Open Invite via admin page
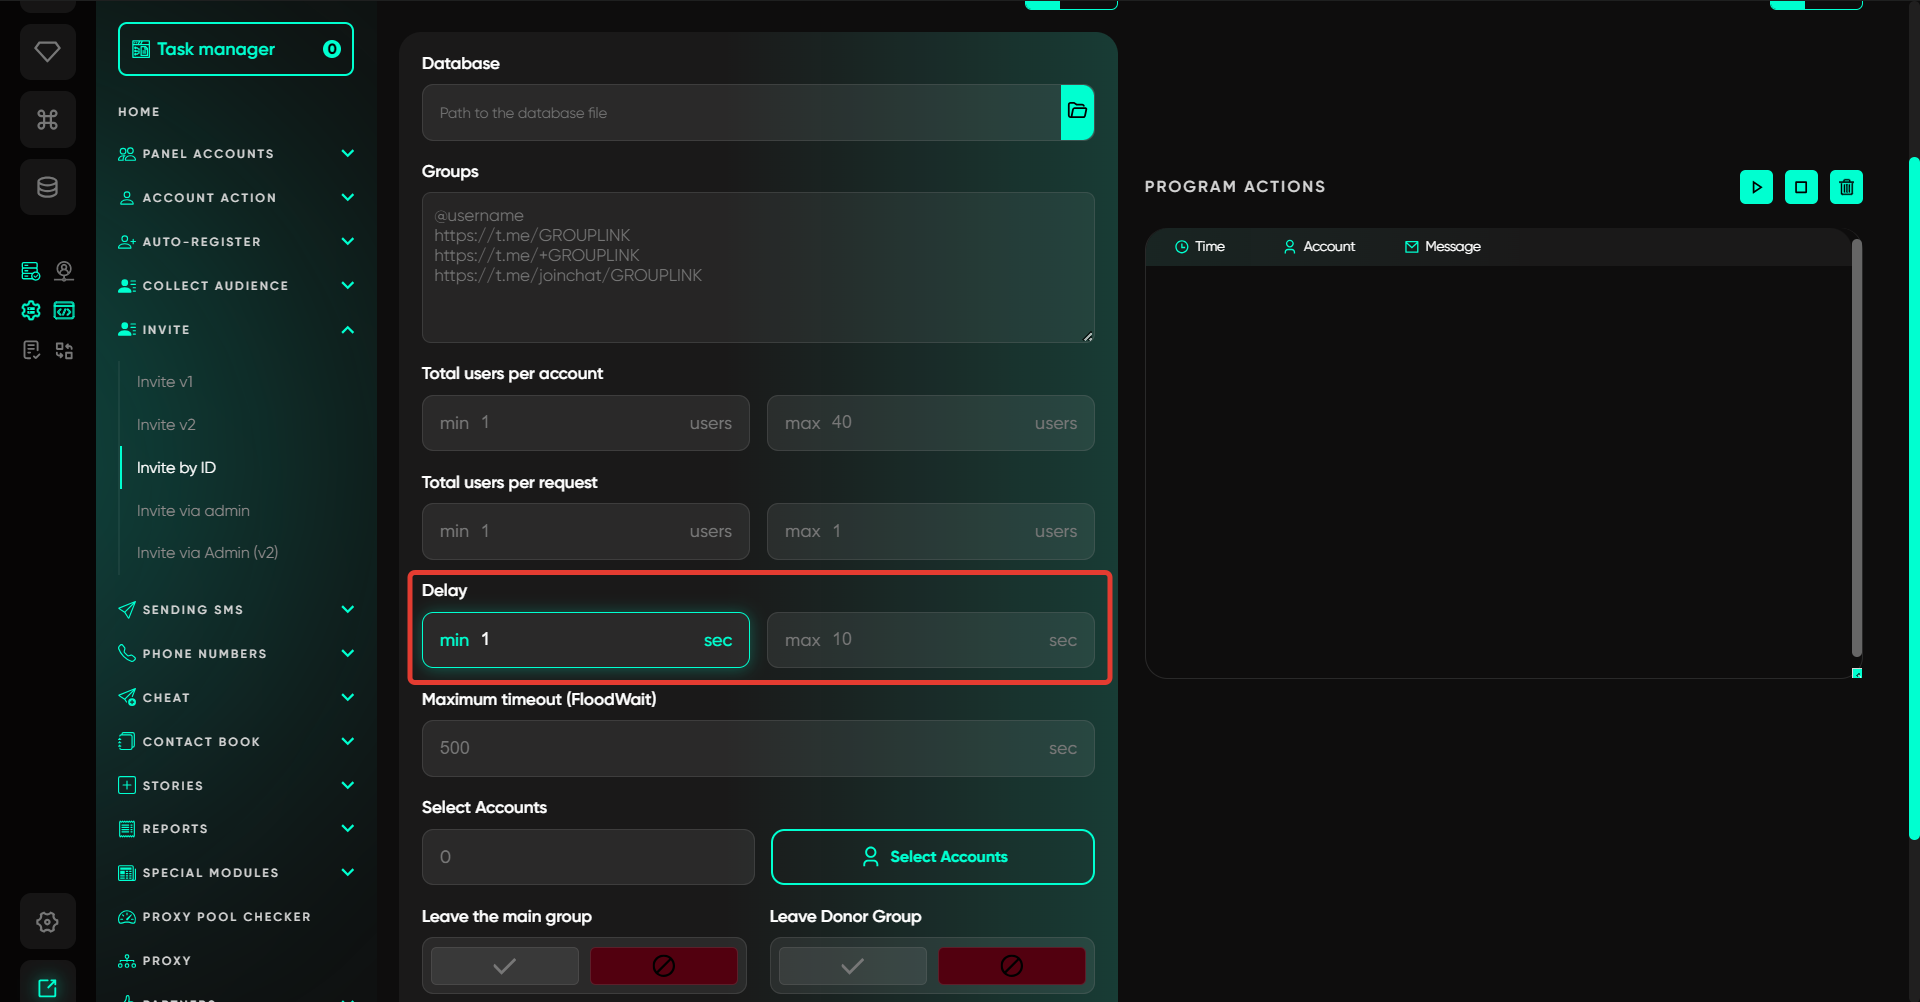 [x=193, y=511]
